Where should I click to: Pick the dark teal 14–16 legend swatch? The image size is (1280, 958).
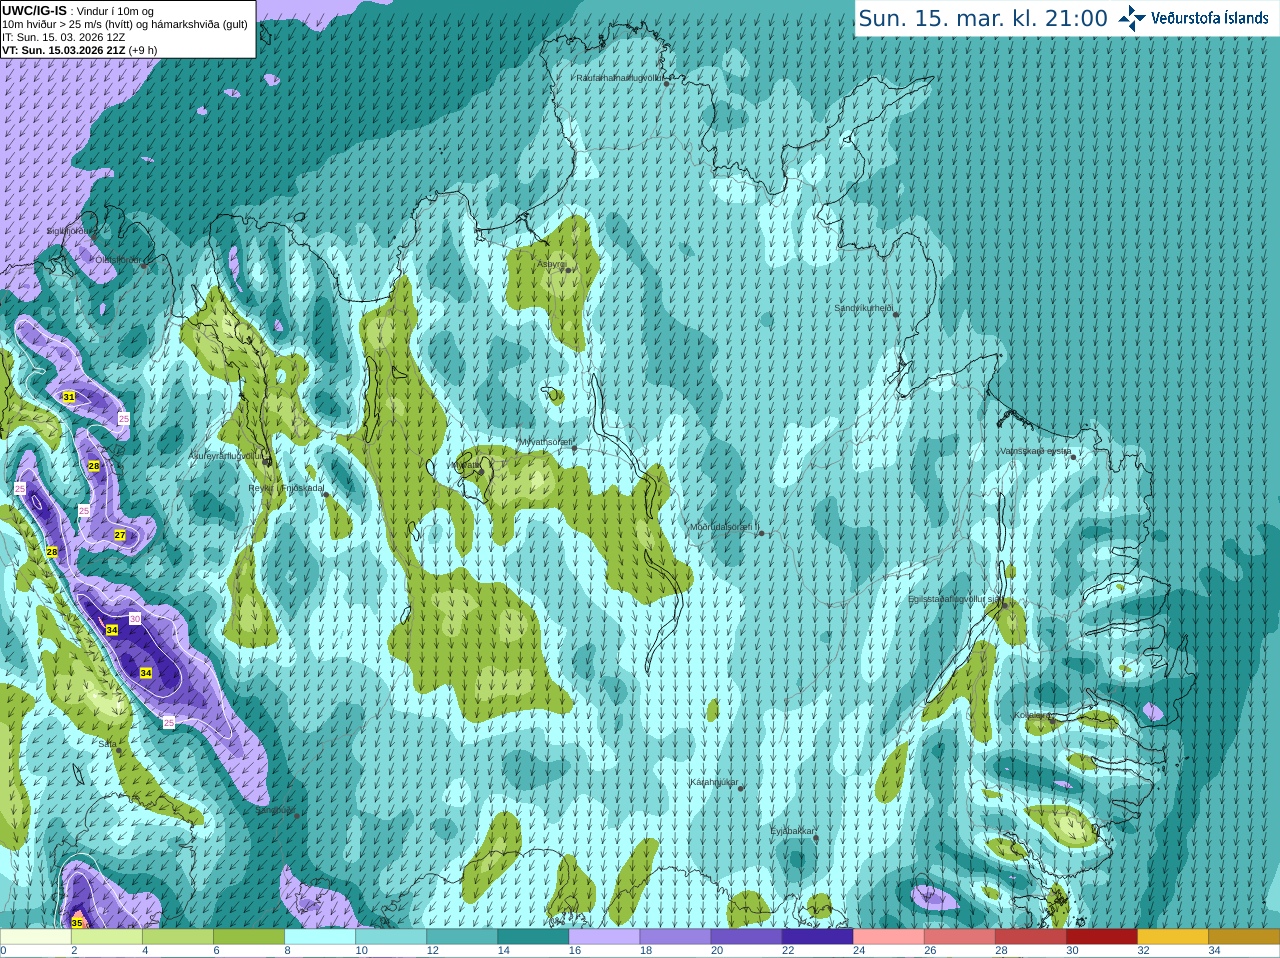[x=533, y=937]
